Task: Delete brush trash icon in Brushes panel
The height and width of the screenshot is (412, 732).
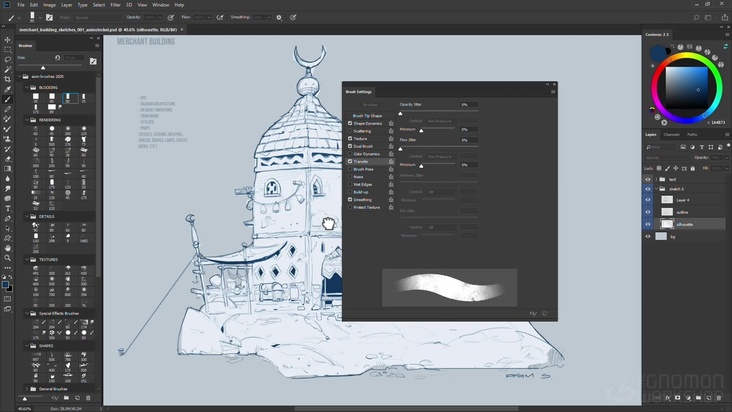Action: 88,398
